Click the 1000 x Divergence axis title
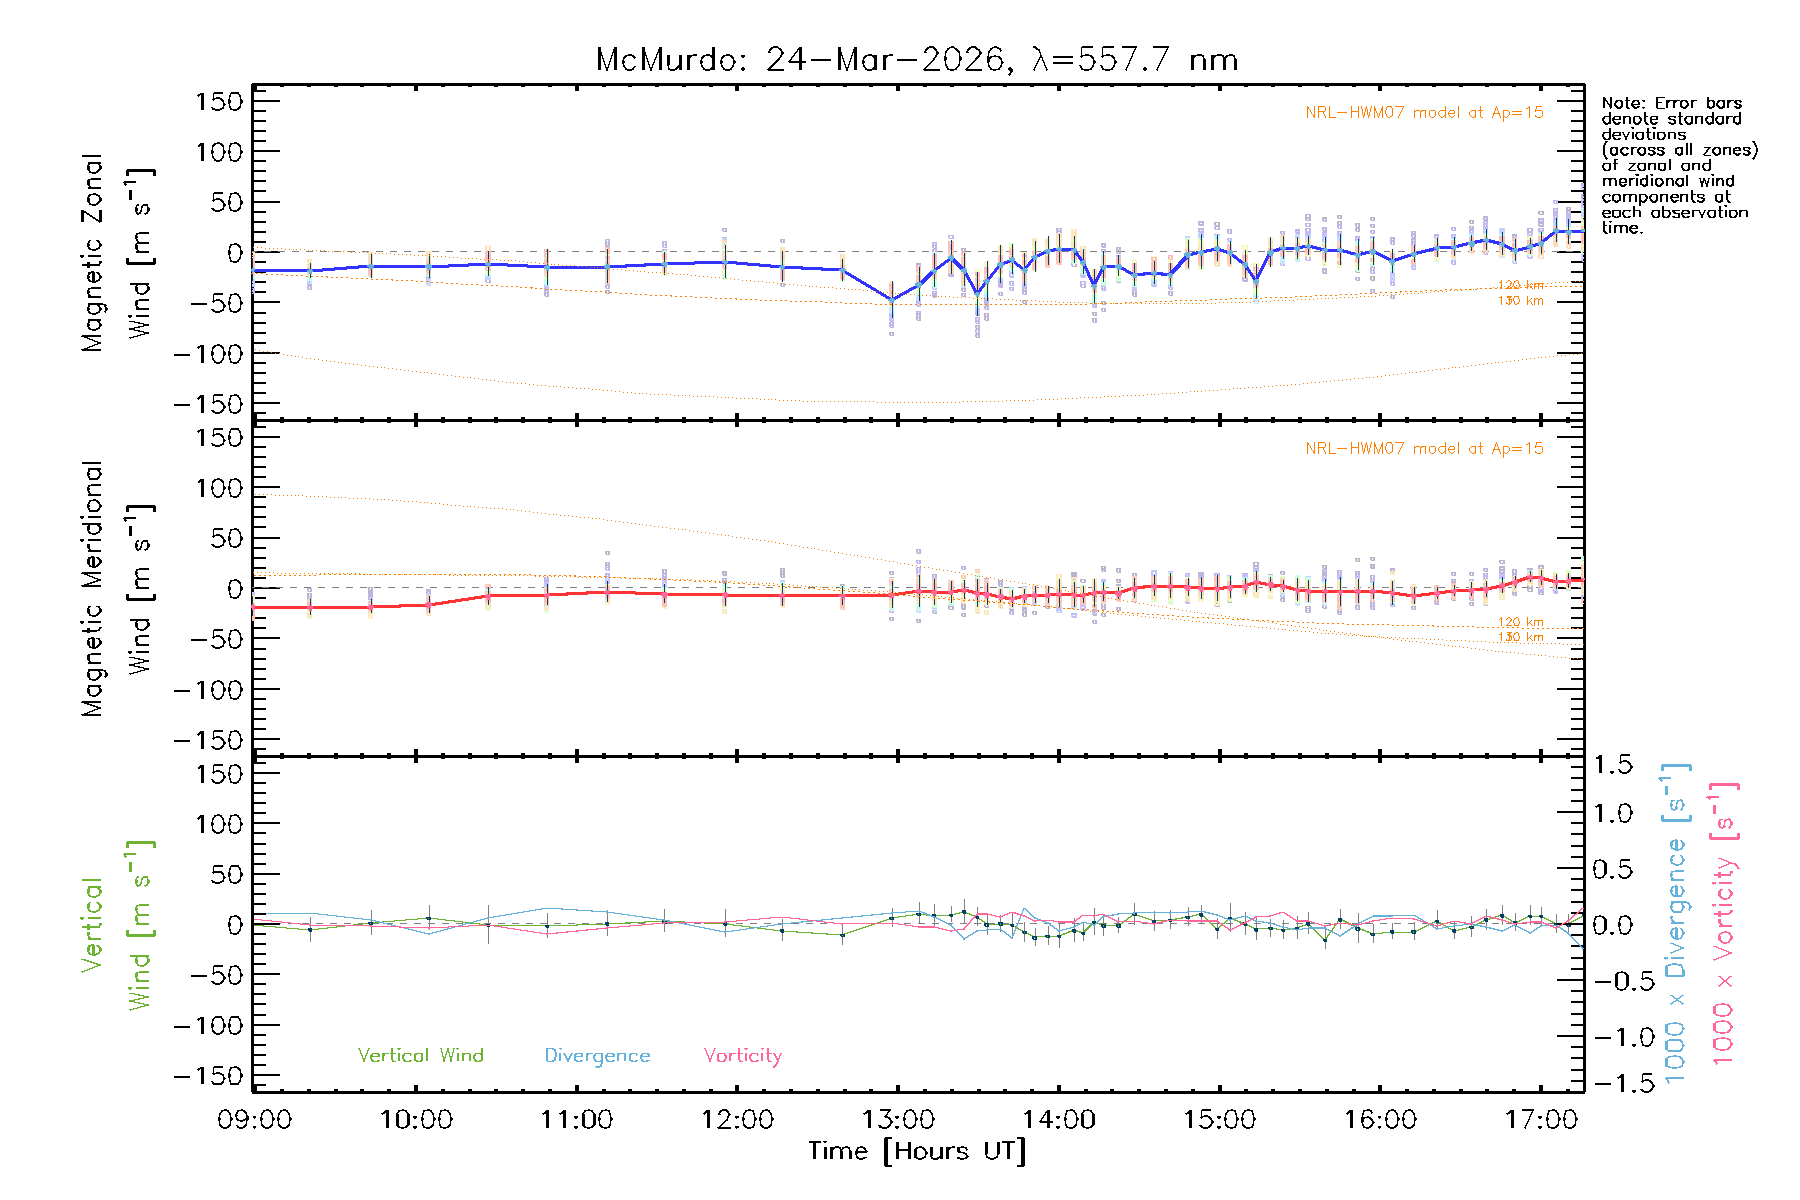This screenshot has width=1800, height=1200. [x=1675, y=923]
